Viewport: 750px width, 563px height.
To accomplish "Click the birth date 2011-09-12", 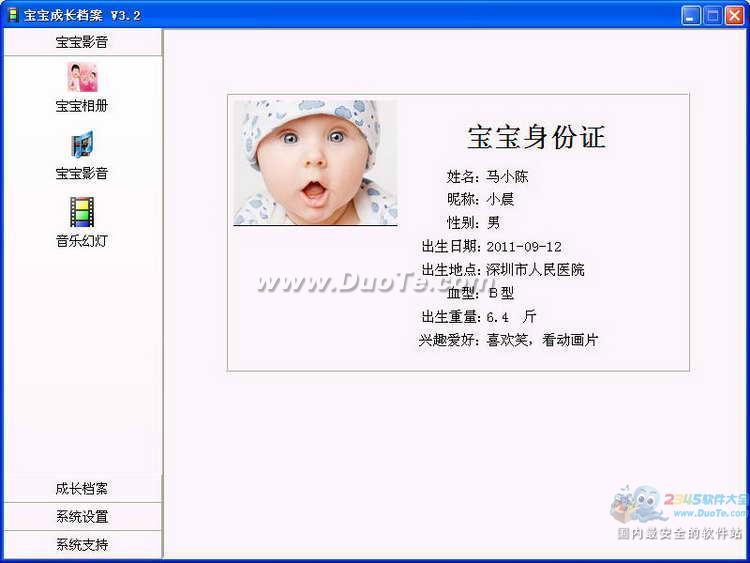I will (x=524, y=246).
